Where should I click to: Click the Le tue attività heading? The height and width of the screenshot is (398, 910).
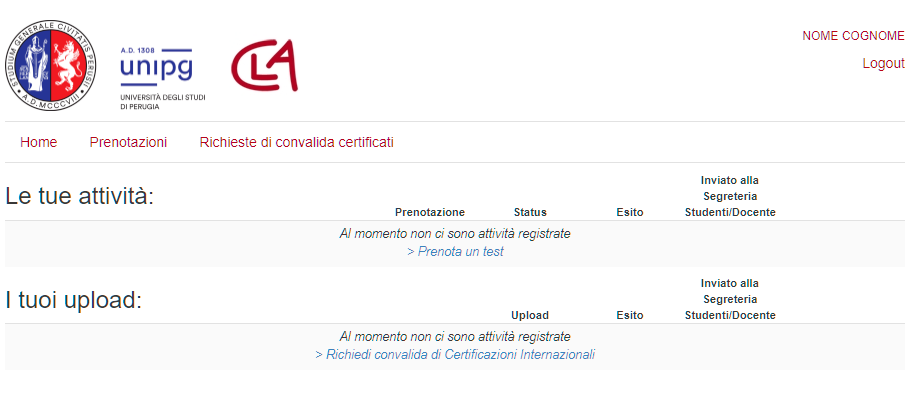[80, 197]
